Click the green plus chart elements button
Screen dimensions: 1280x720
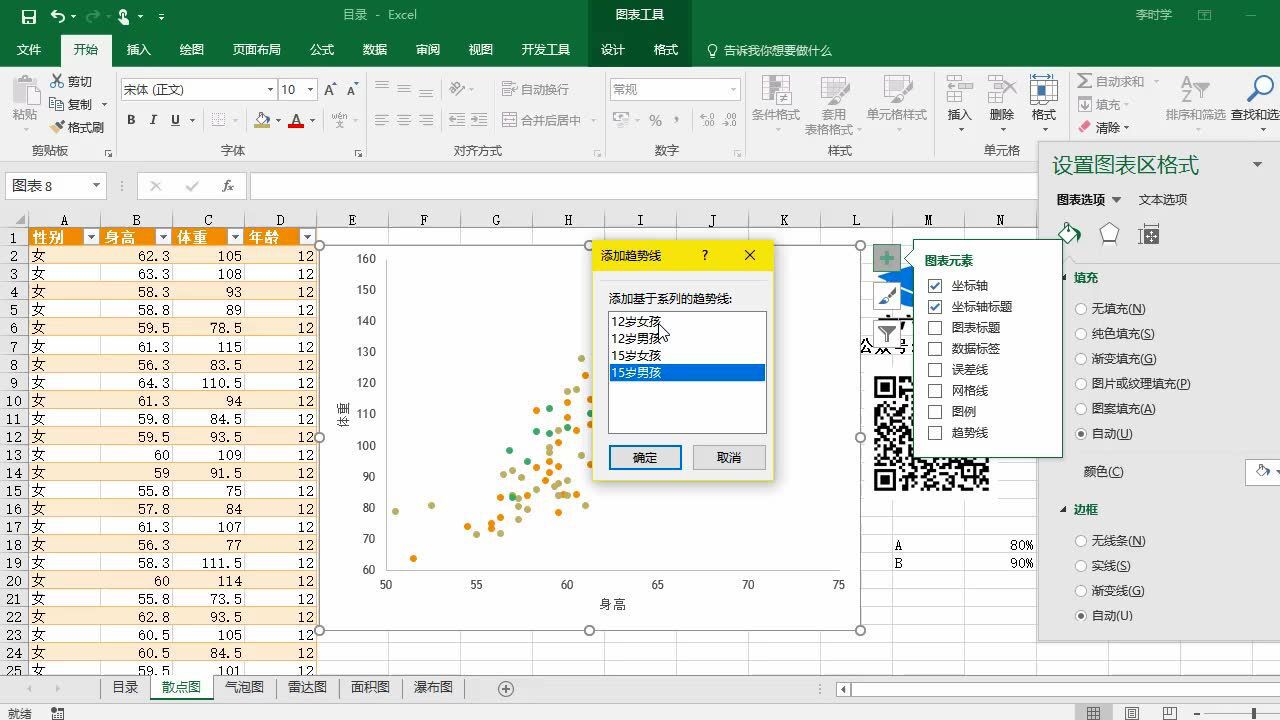pos(887,258)
